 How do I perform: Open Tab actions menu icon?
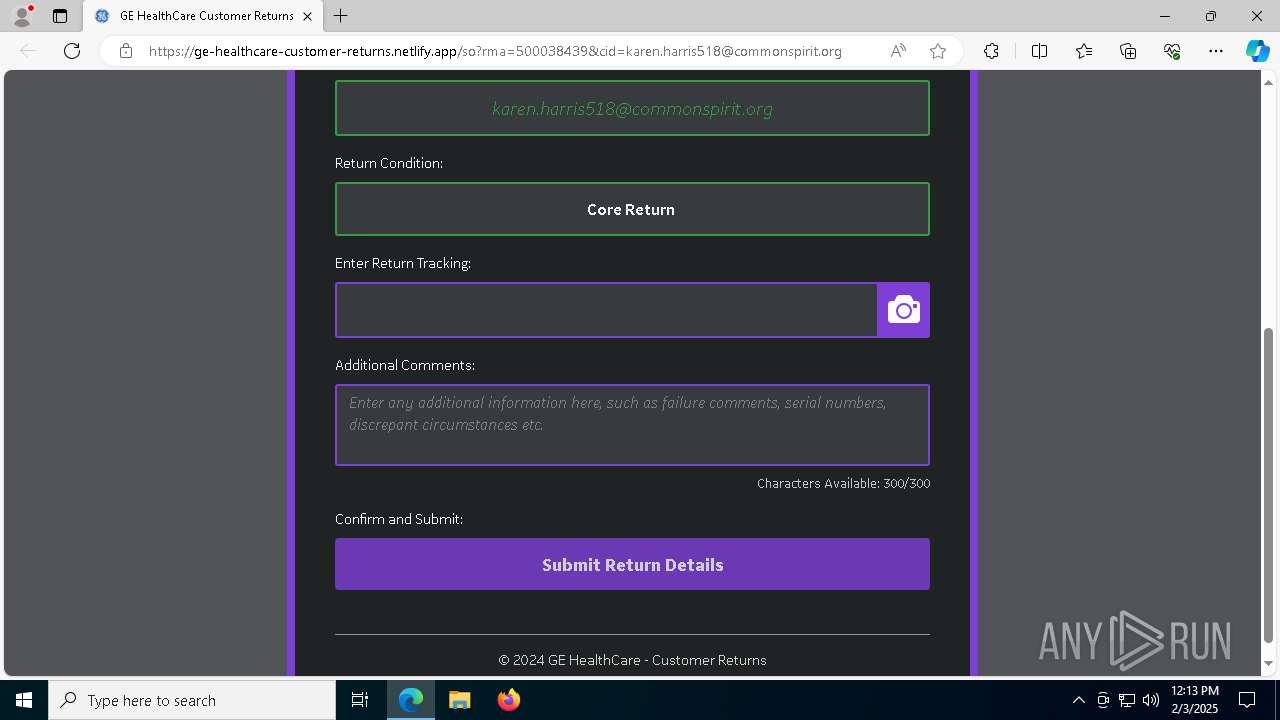60,16
